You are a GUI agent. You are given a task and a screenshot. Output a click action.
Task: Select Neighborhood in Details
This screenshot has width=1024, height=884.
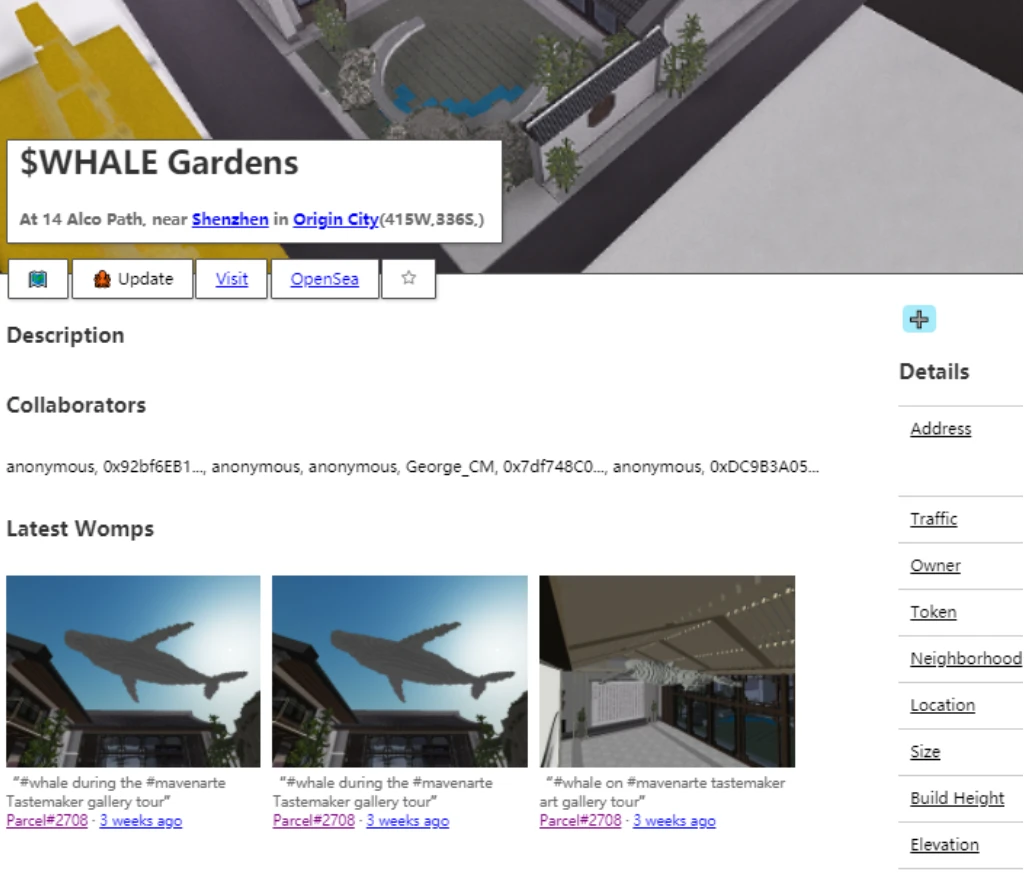tap(966, 658)
